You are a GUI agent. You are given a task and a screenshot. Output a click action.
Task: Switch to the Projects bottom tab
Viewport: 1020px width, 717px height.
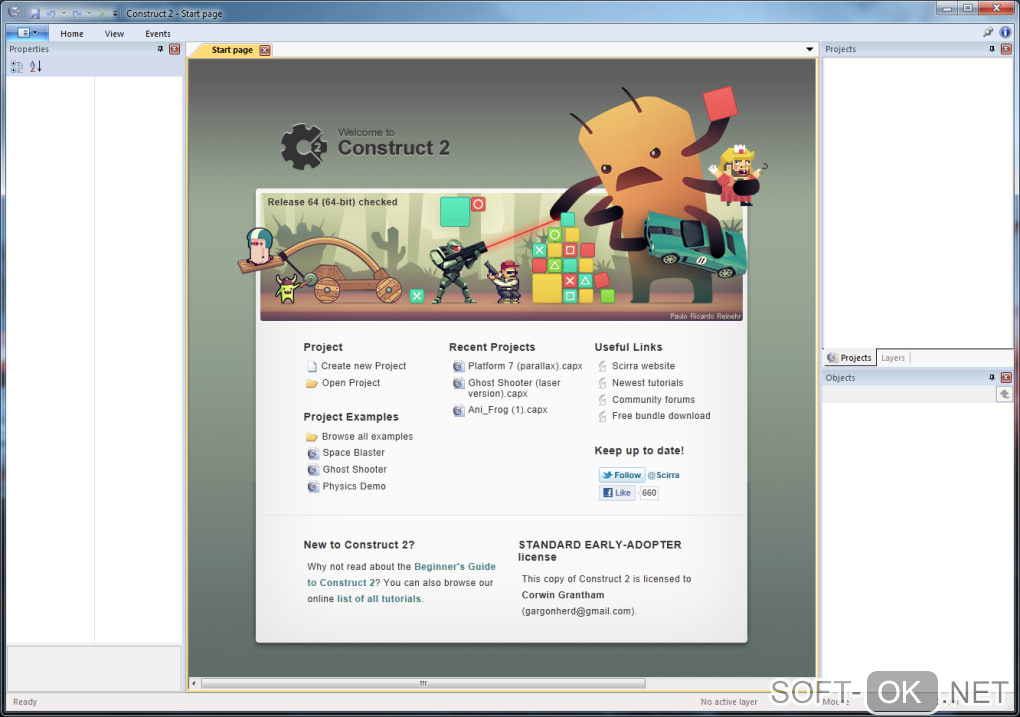[850, 358]
